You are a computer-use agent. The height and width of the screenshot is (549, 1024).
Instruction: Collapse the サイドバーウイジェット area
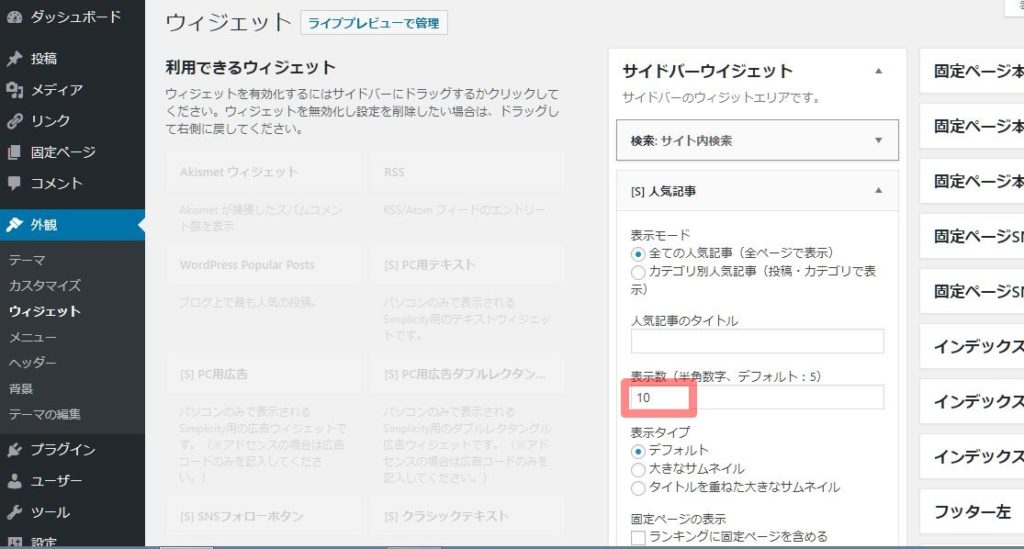878,71
